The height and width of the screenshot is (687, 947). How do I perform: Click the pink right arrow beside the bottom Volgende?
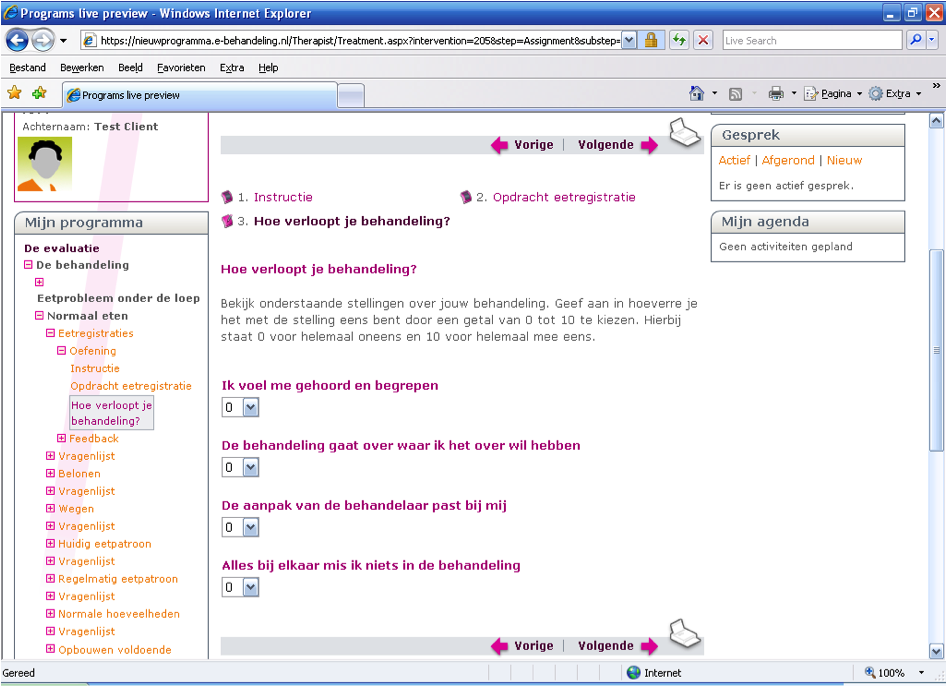(x=649, y=647)
